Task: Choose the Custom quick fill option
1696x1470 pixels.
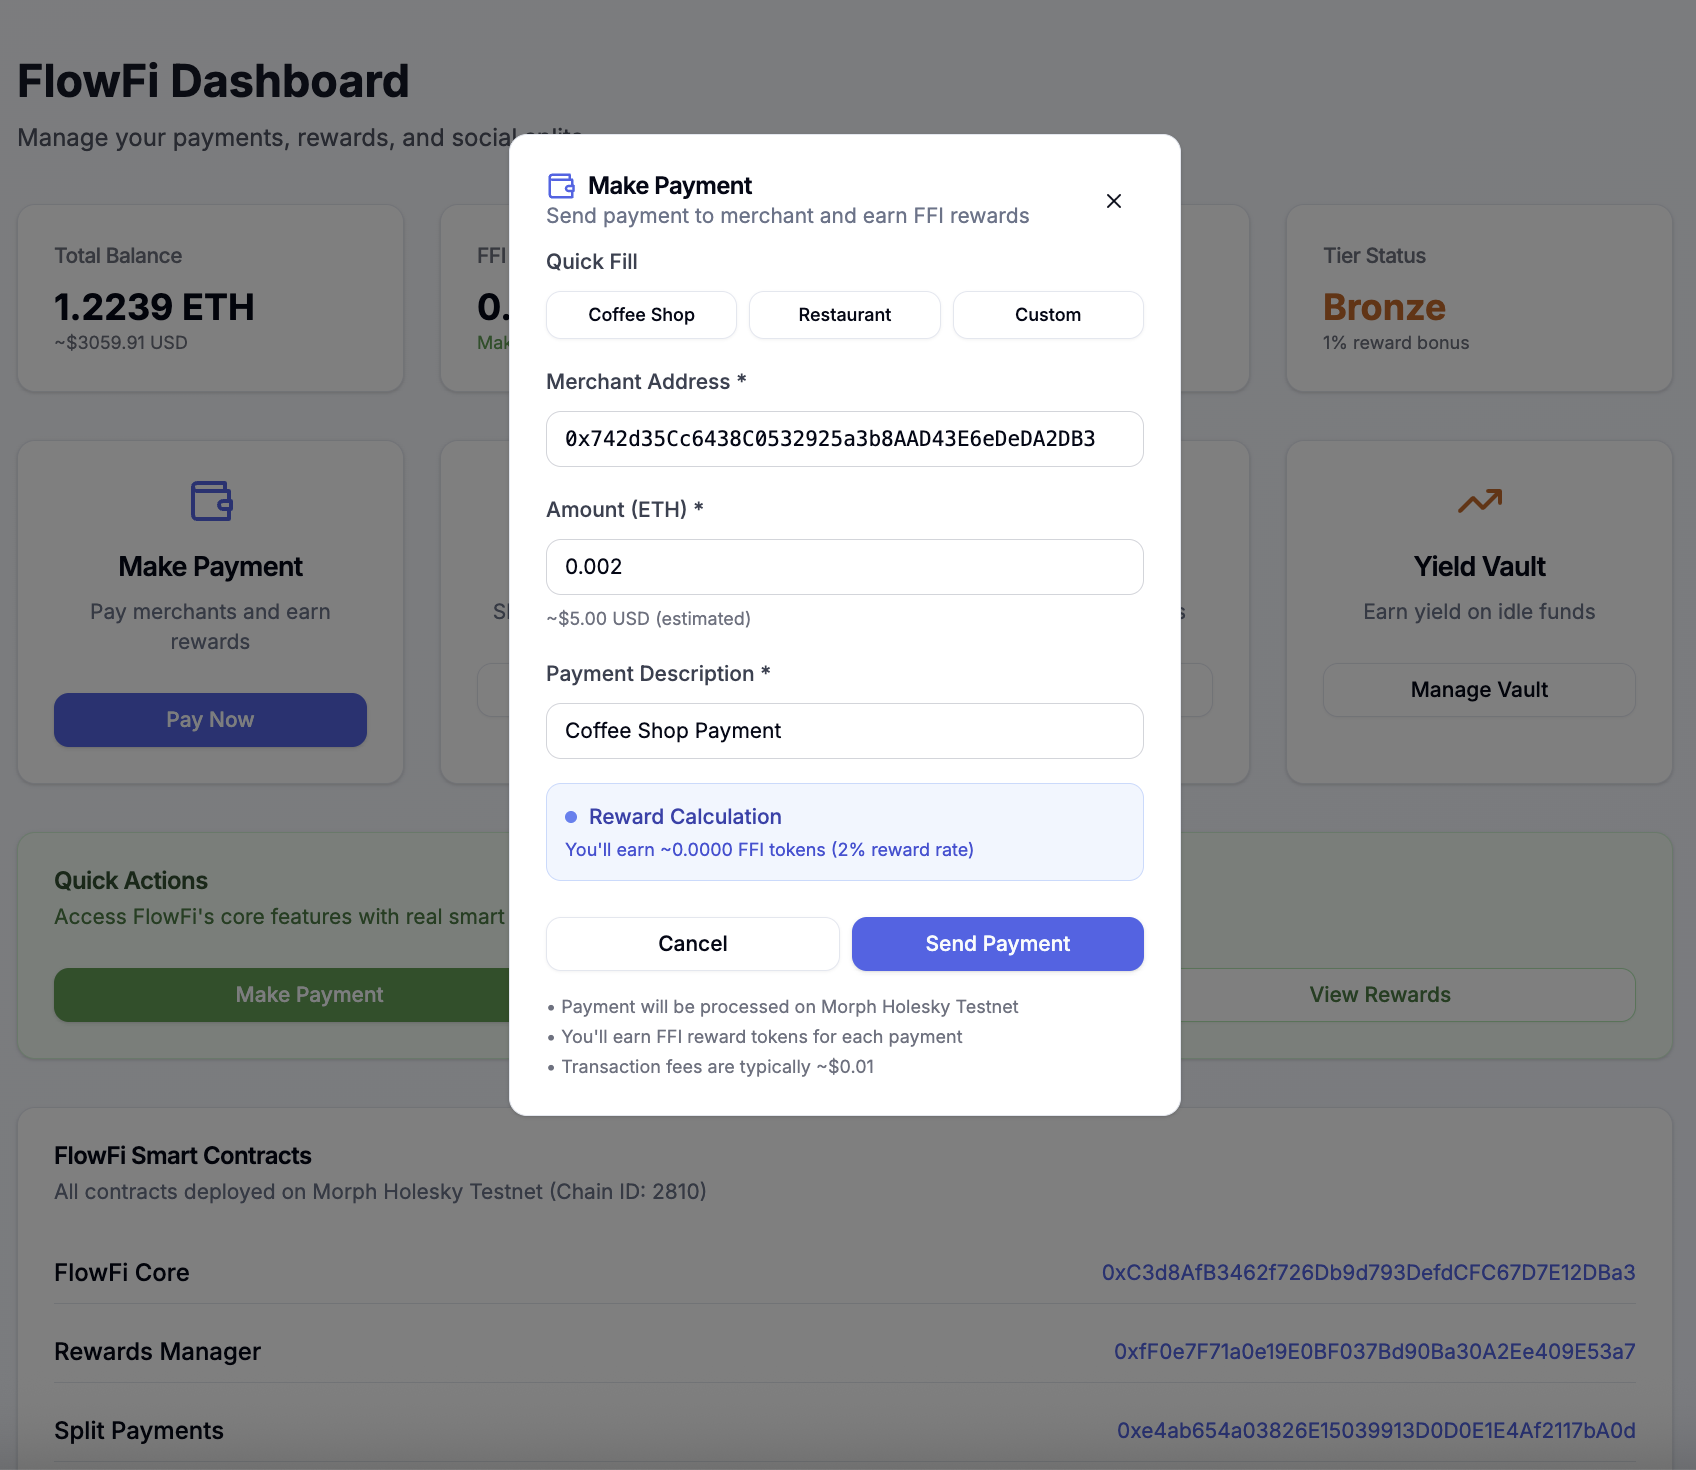Action: pos(1047,315)
